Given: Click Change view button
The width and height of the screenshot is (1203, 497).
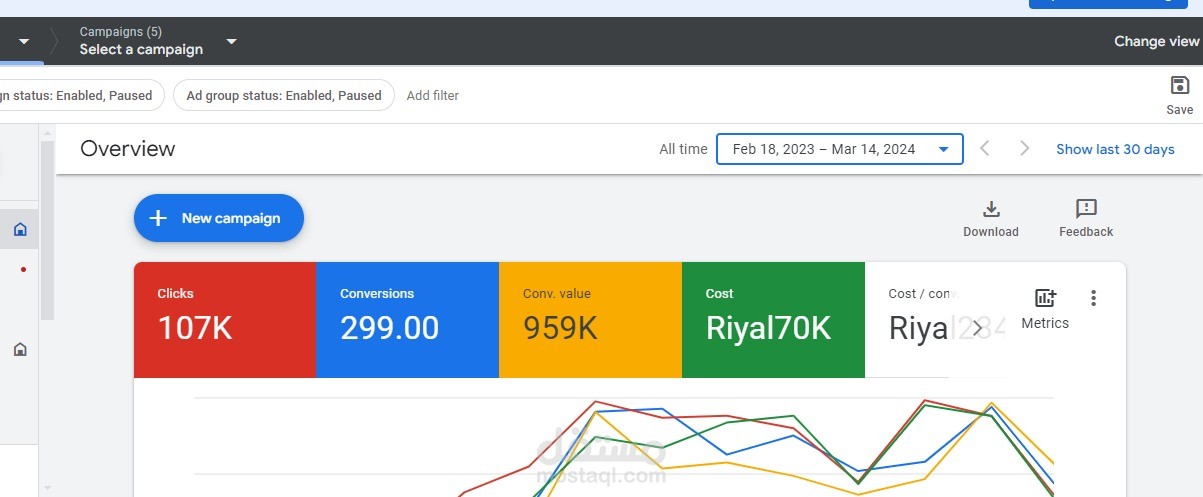Looking at the screenshot, I should click(1156, 41).
